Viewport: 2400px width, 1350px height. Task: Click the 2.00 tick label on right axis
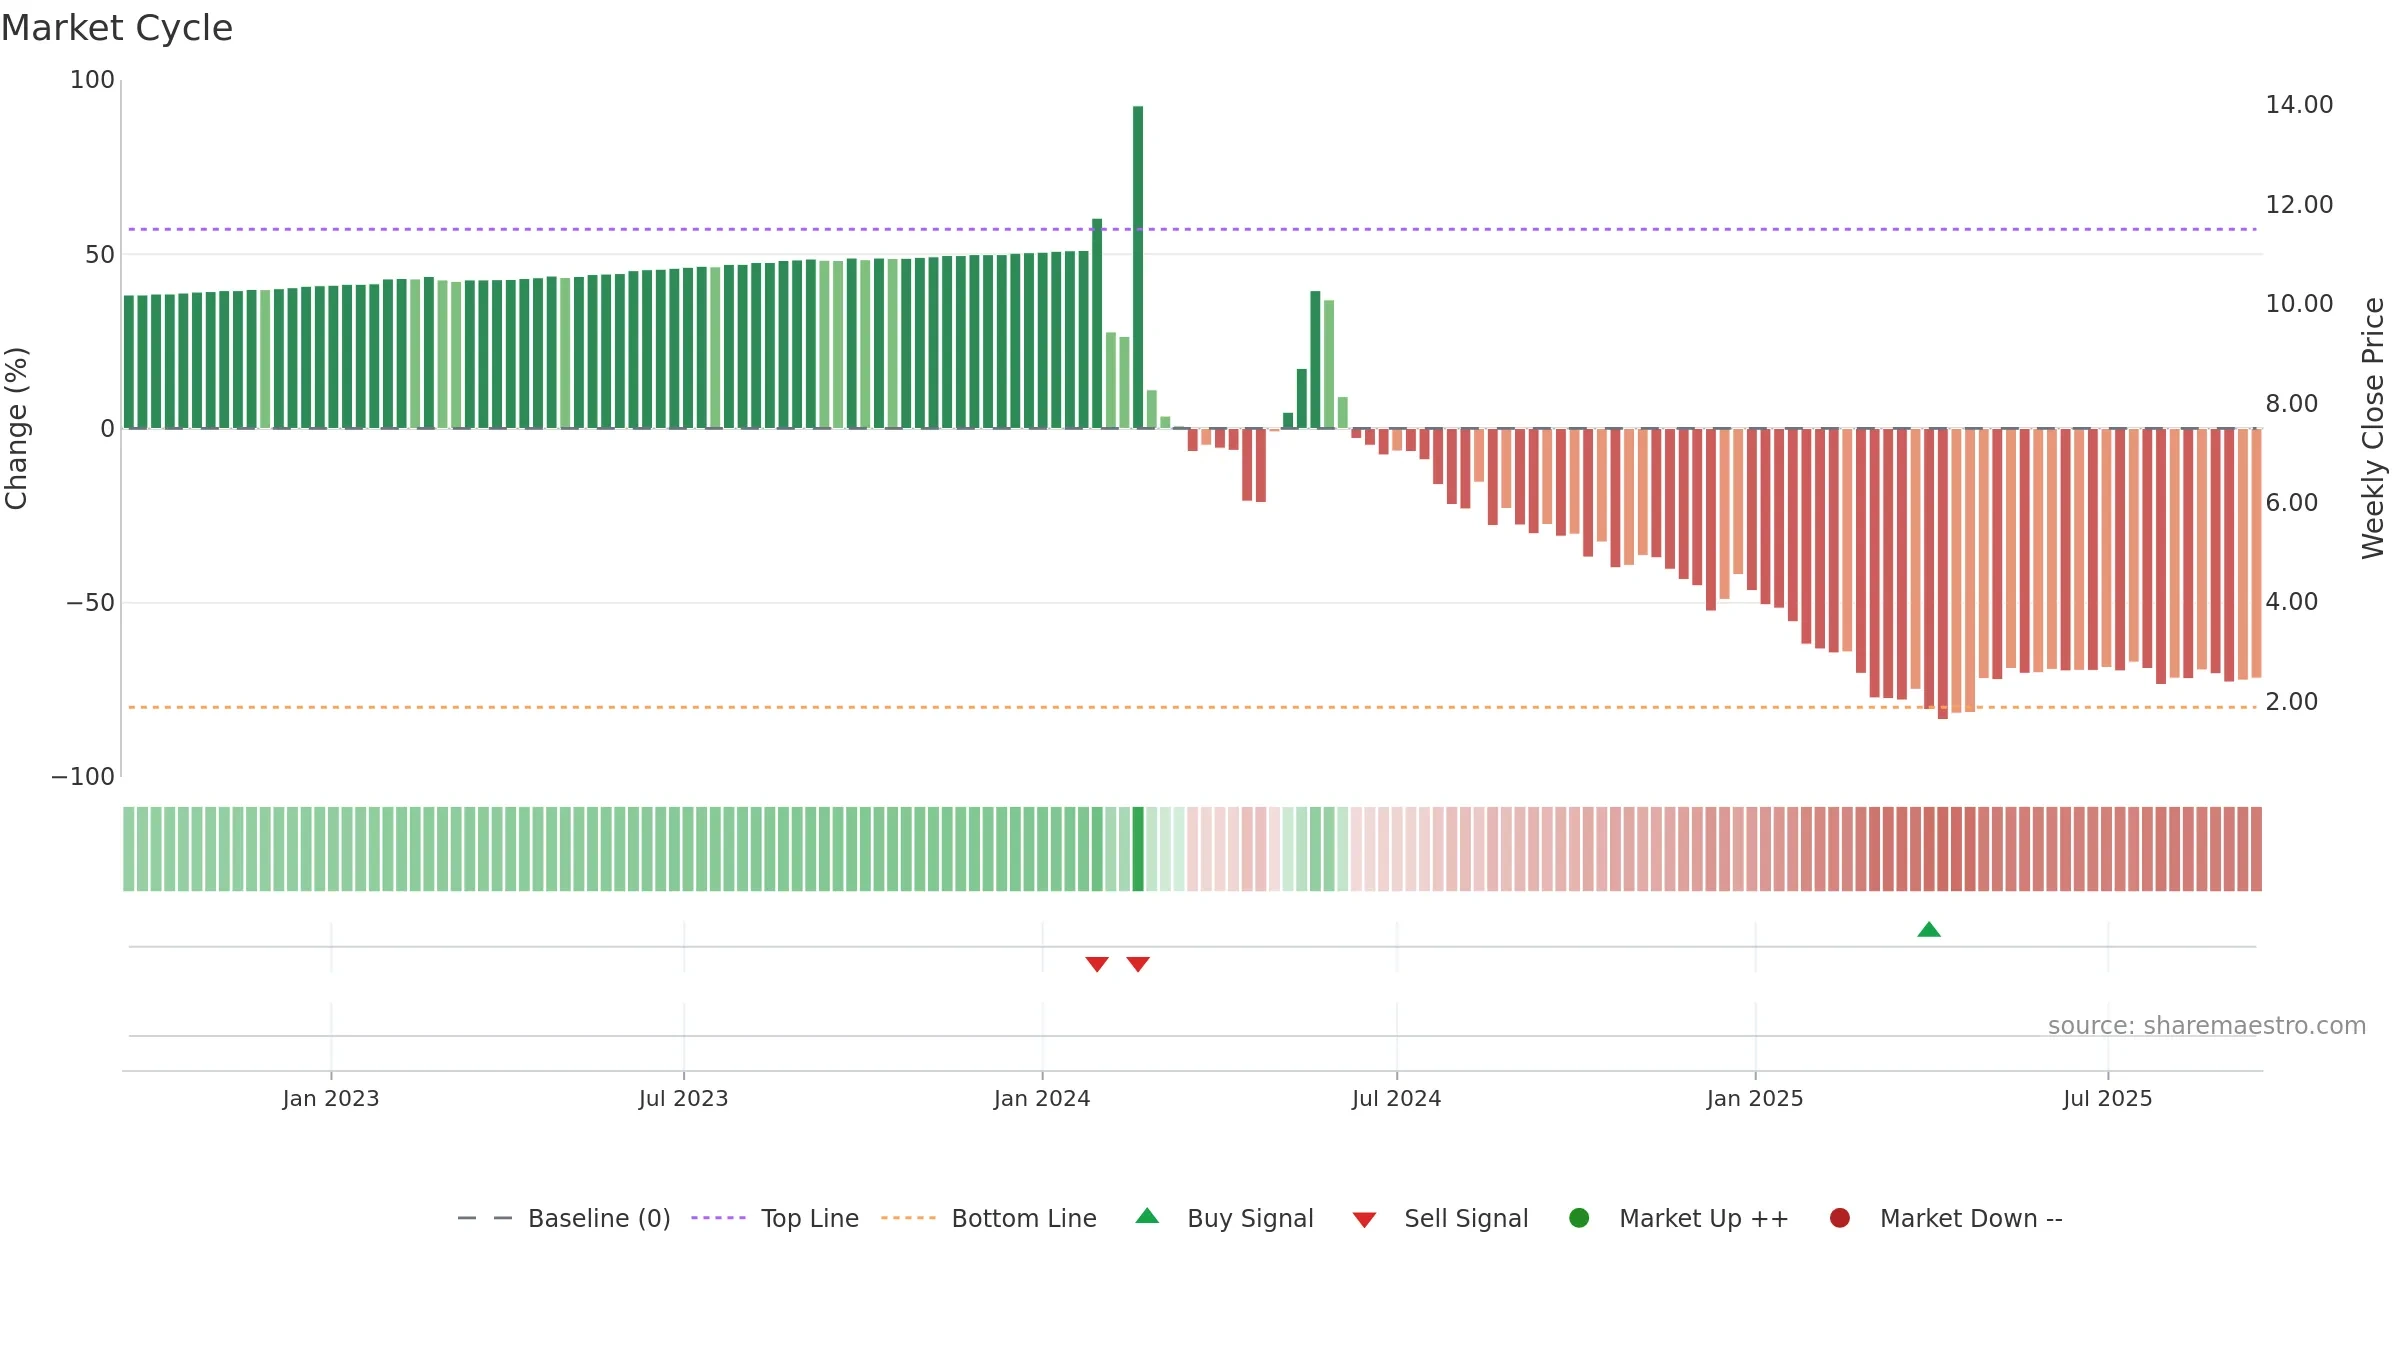coord(2291,702)
